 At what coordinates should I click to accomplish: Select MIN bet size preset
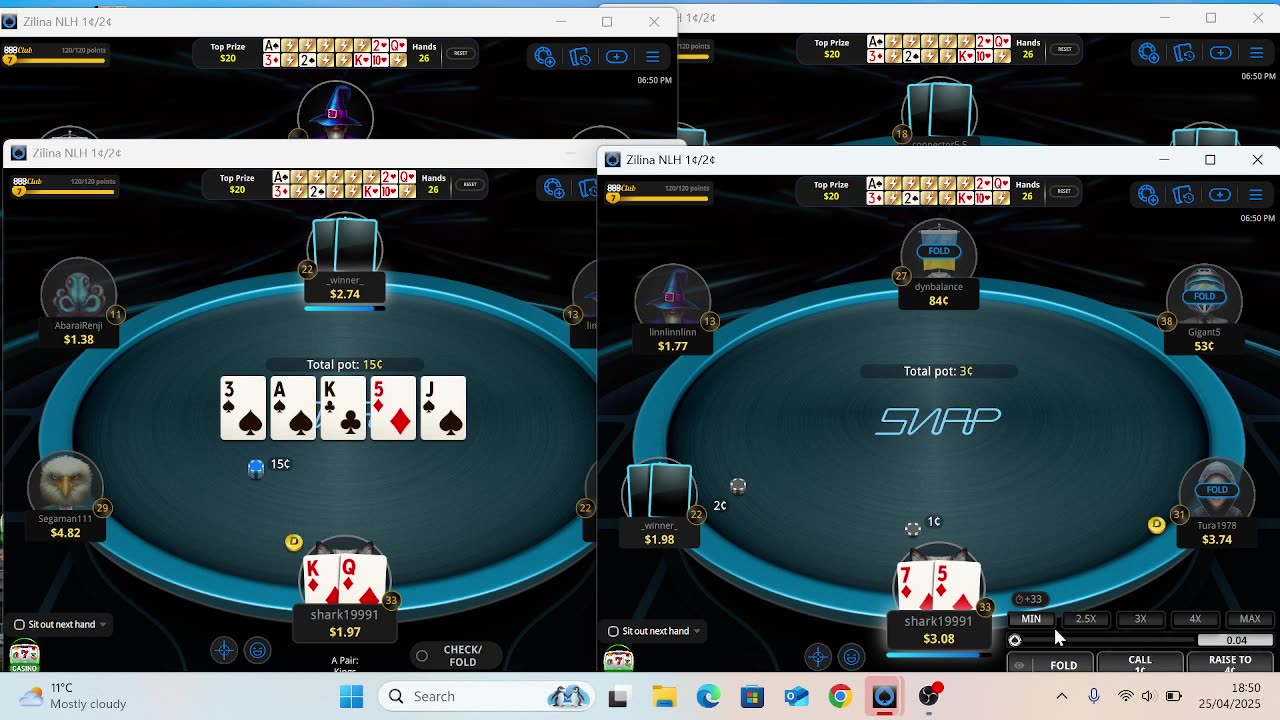[x=1031, y=619]
